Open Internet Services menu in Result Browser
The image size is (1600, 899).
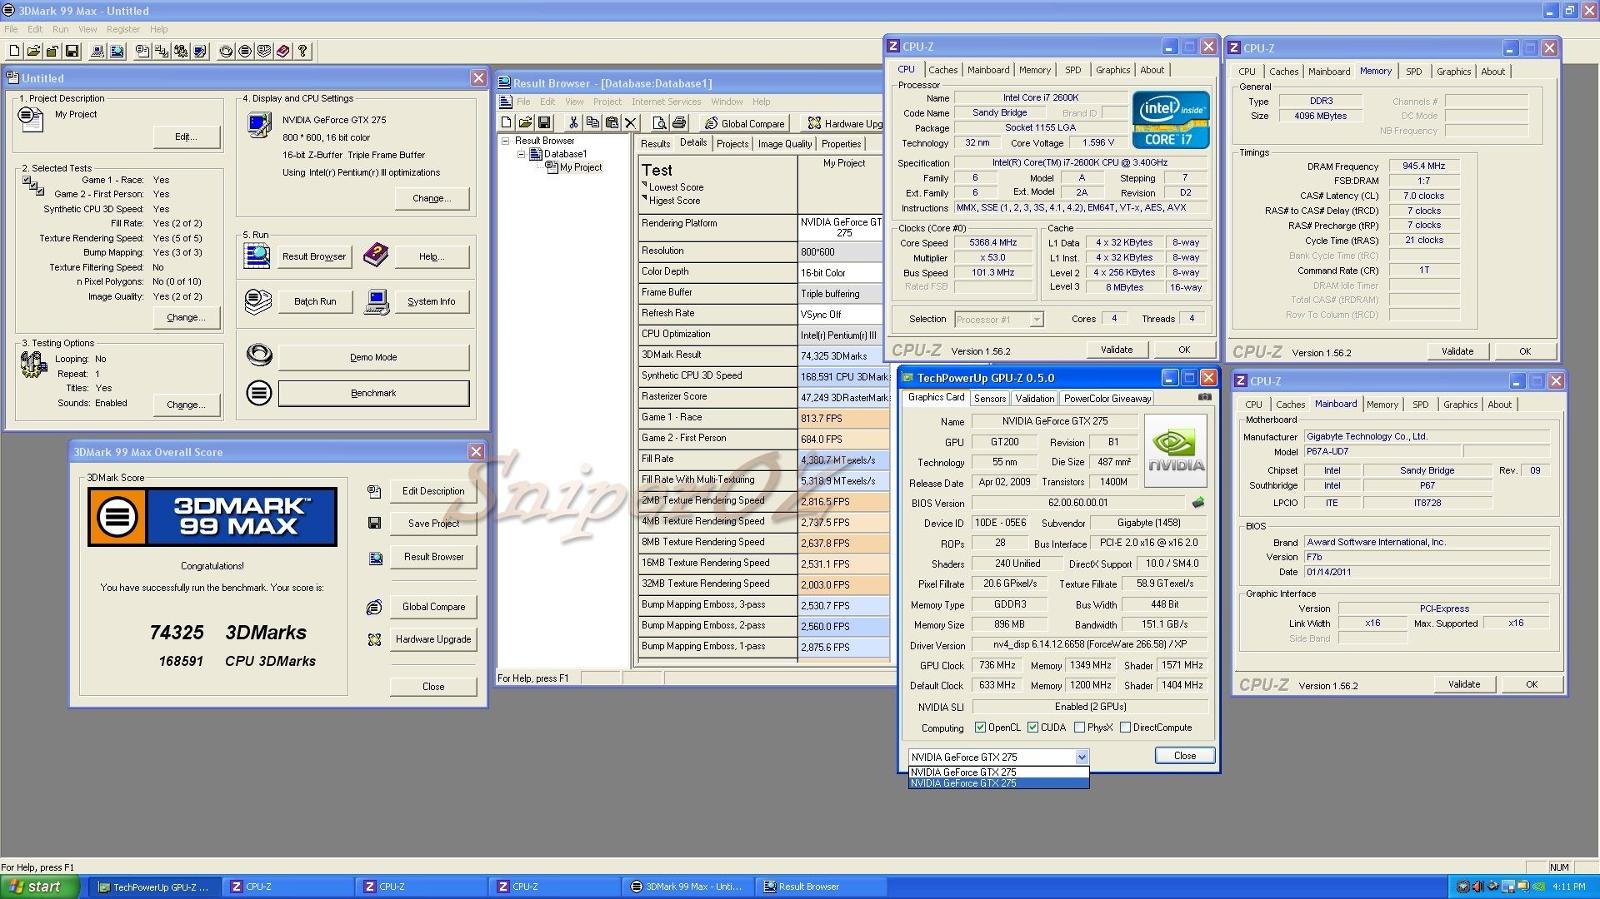(666, 102)
